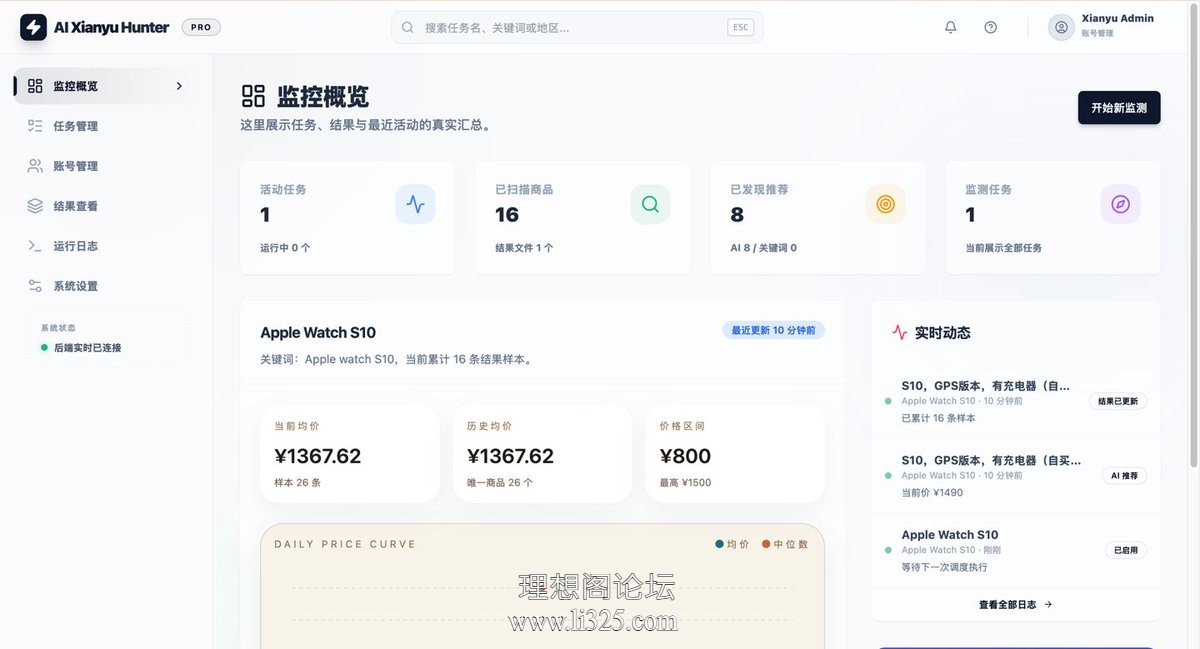Click the green search icon on the 已扫描商品 card

[650, 204]
